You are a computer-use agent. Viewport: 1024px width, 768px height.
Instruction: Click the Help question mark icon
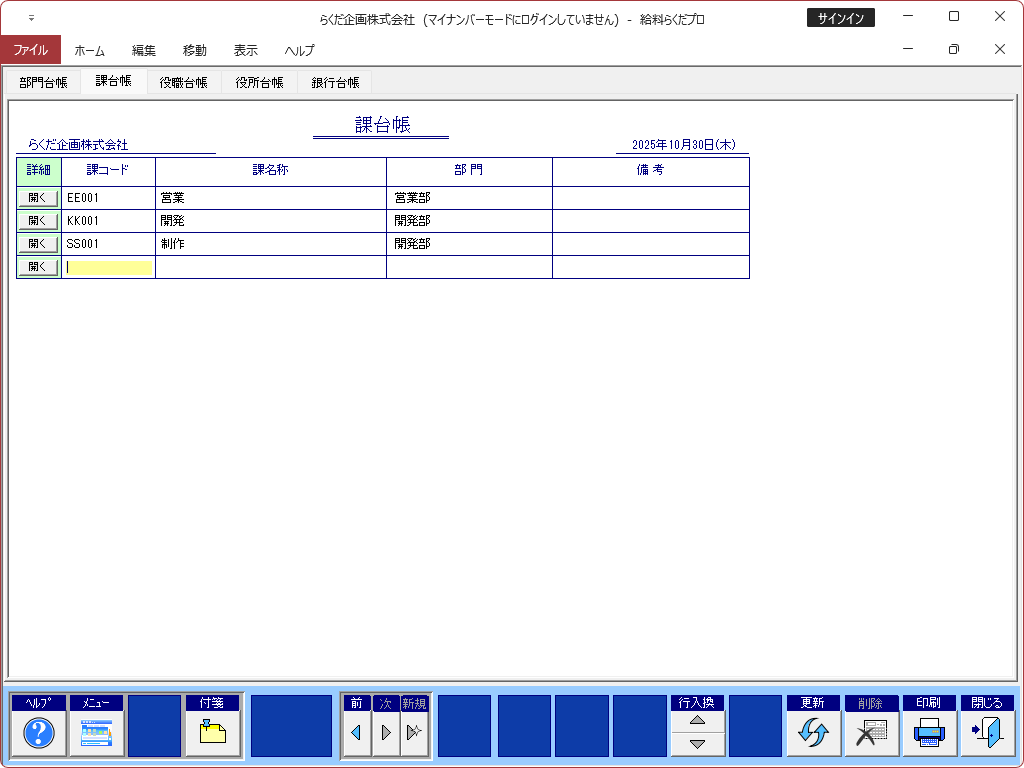click(x=39, y=734)
